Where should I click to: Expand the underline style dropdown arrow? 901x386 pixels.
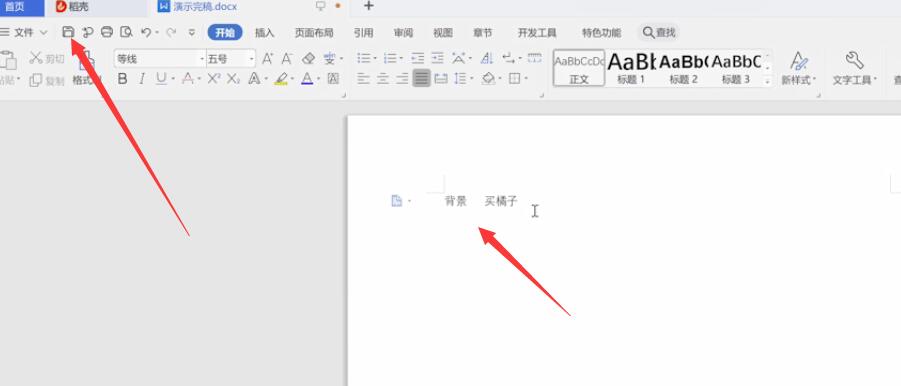pos(172,79)
